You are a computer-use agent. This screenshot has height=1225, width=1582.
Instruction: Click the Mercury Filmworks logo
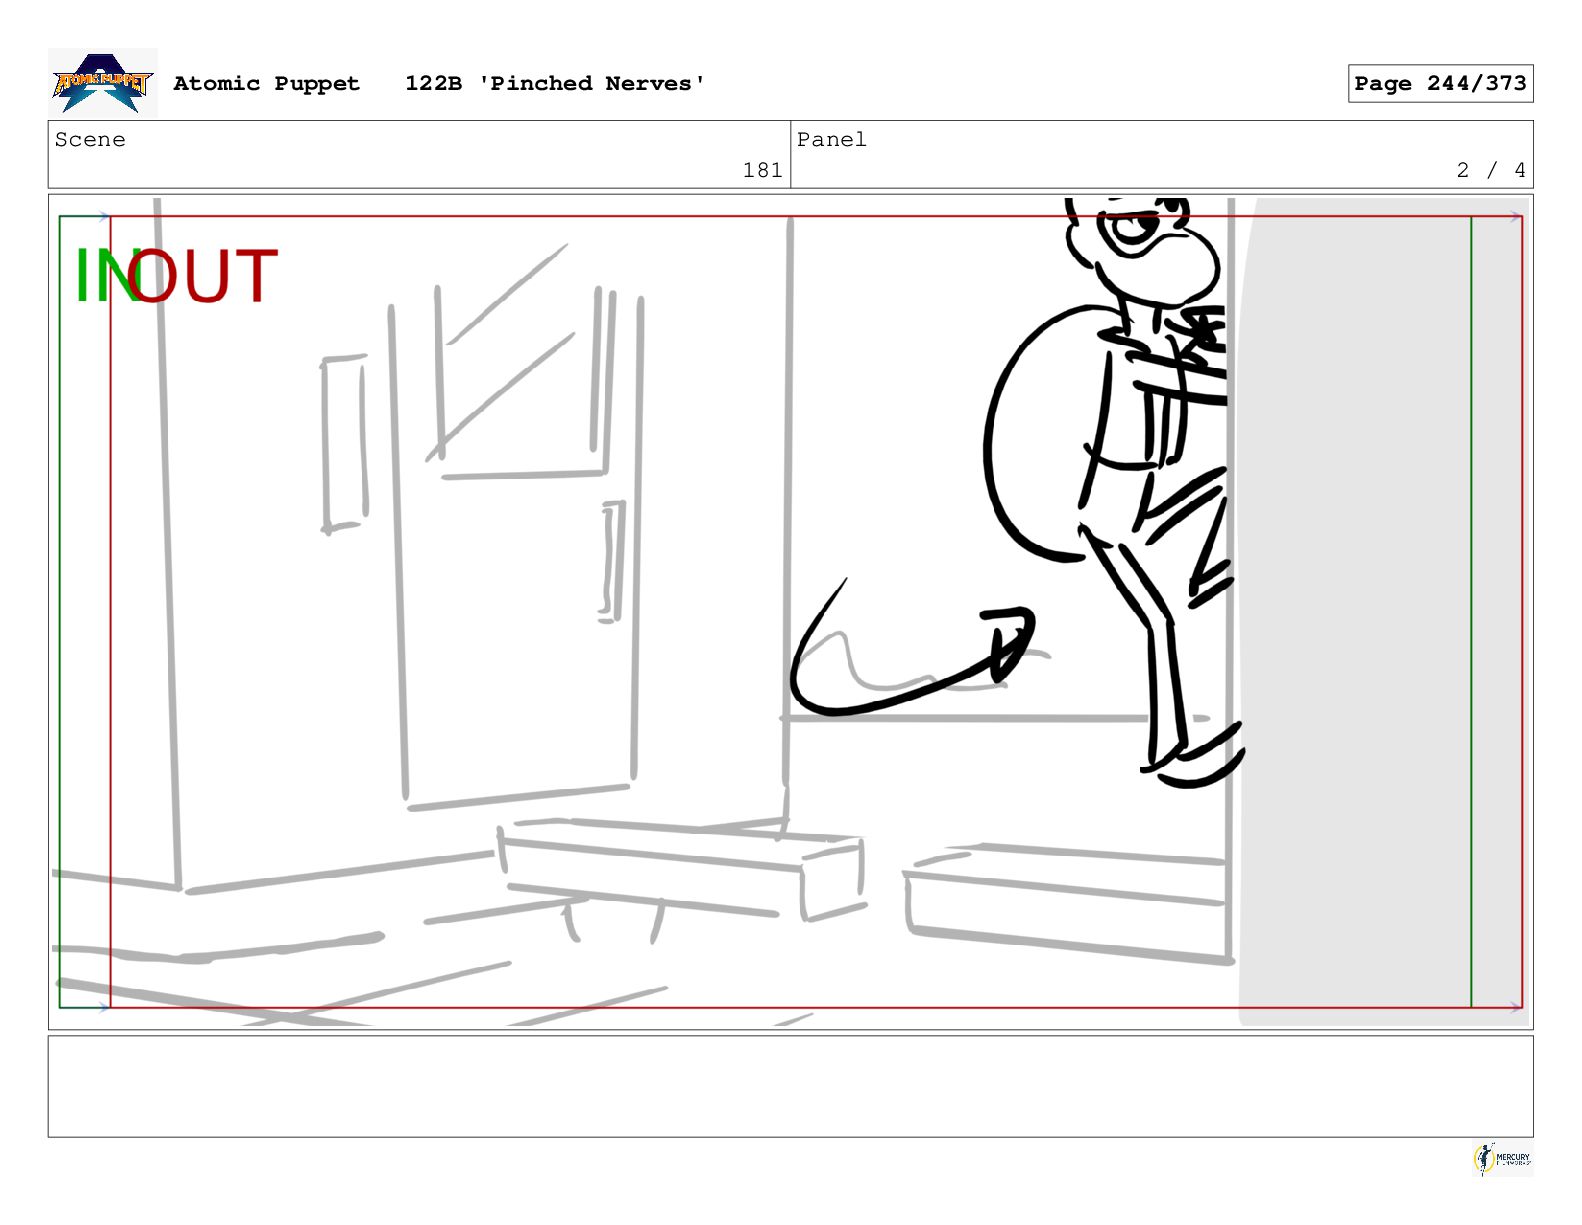click(1502, 1159)
